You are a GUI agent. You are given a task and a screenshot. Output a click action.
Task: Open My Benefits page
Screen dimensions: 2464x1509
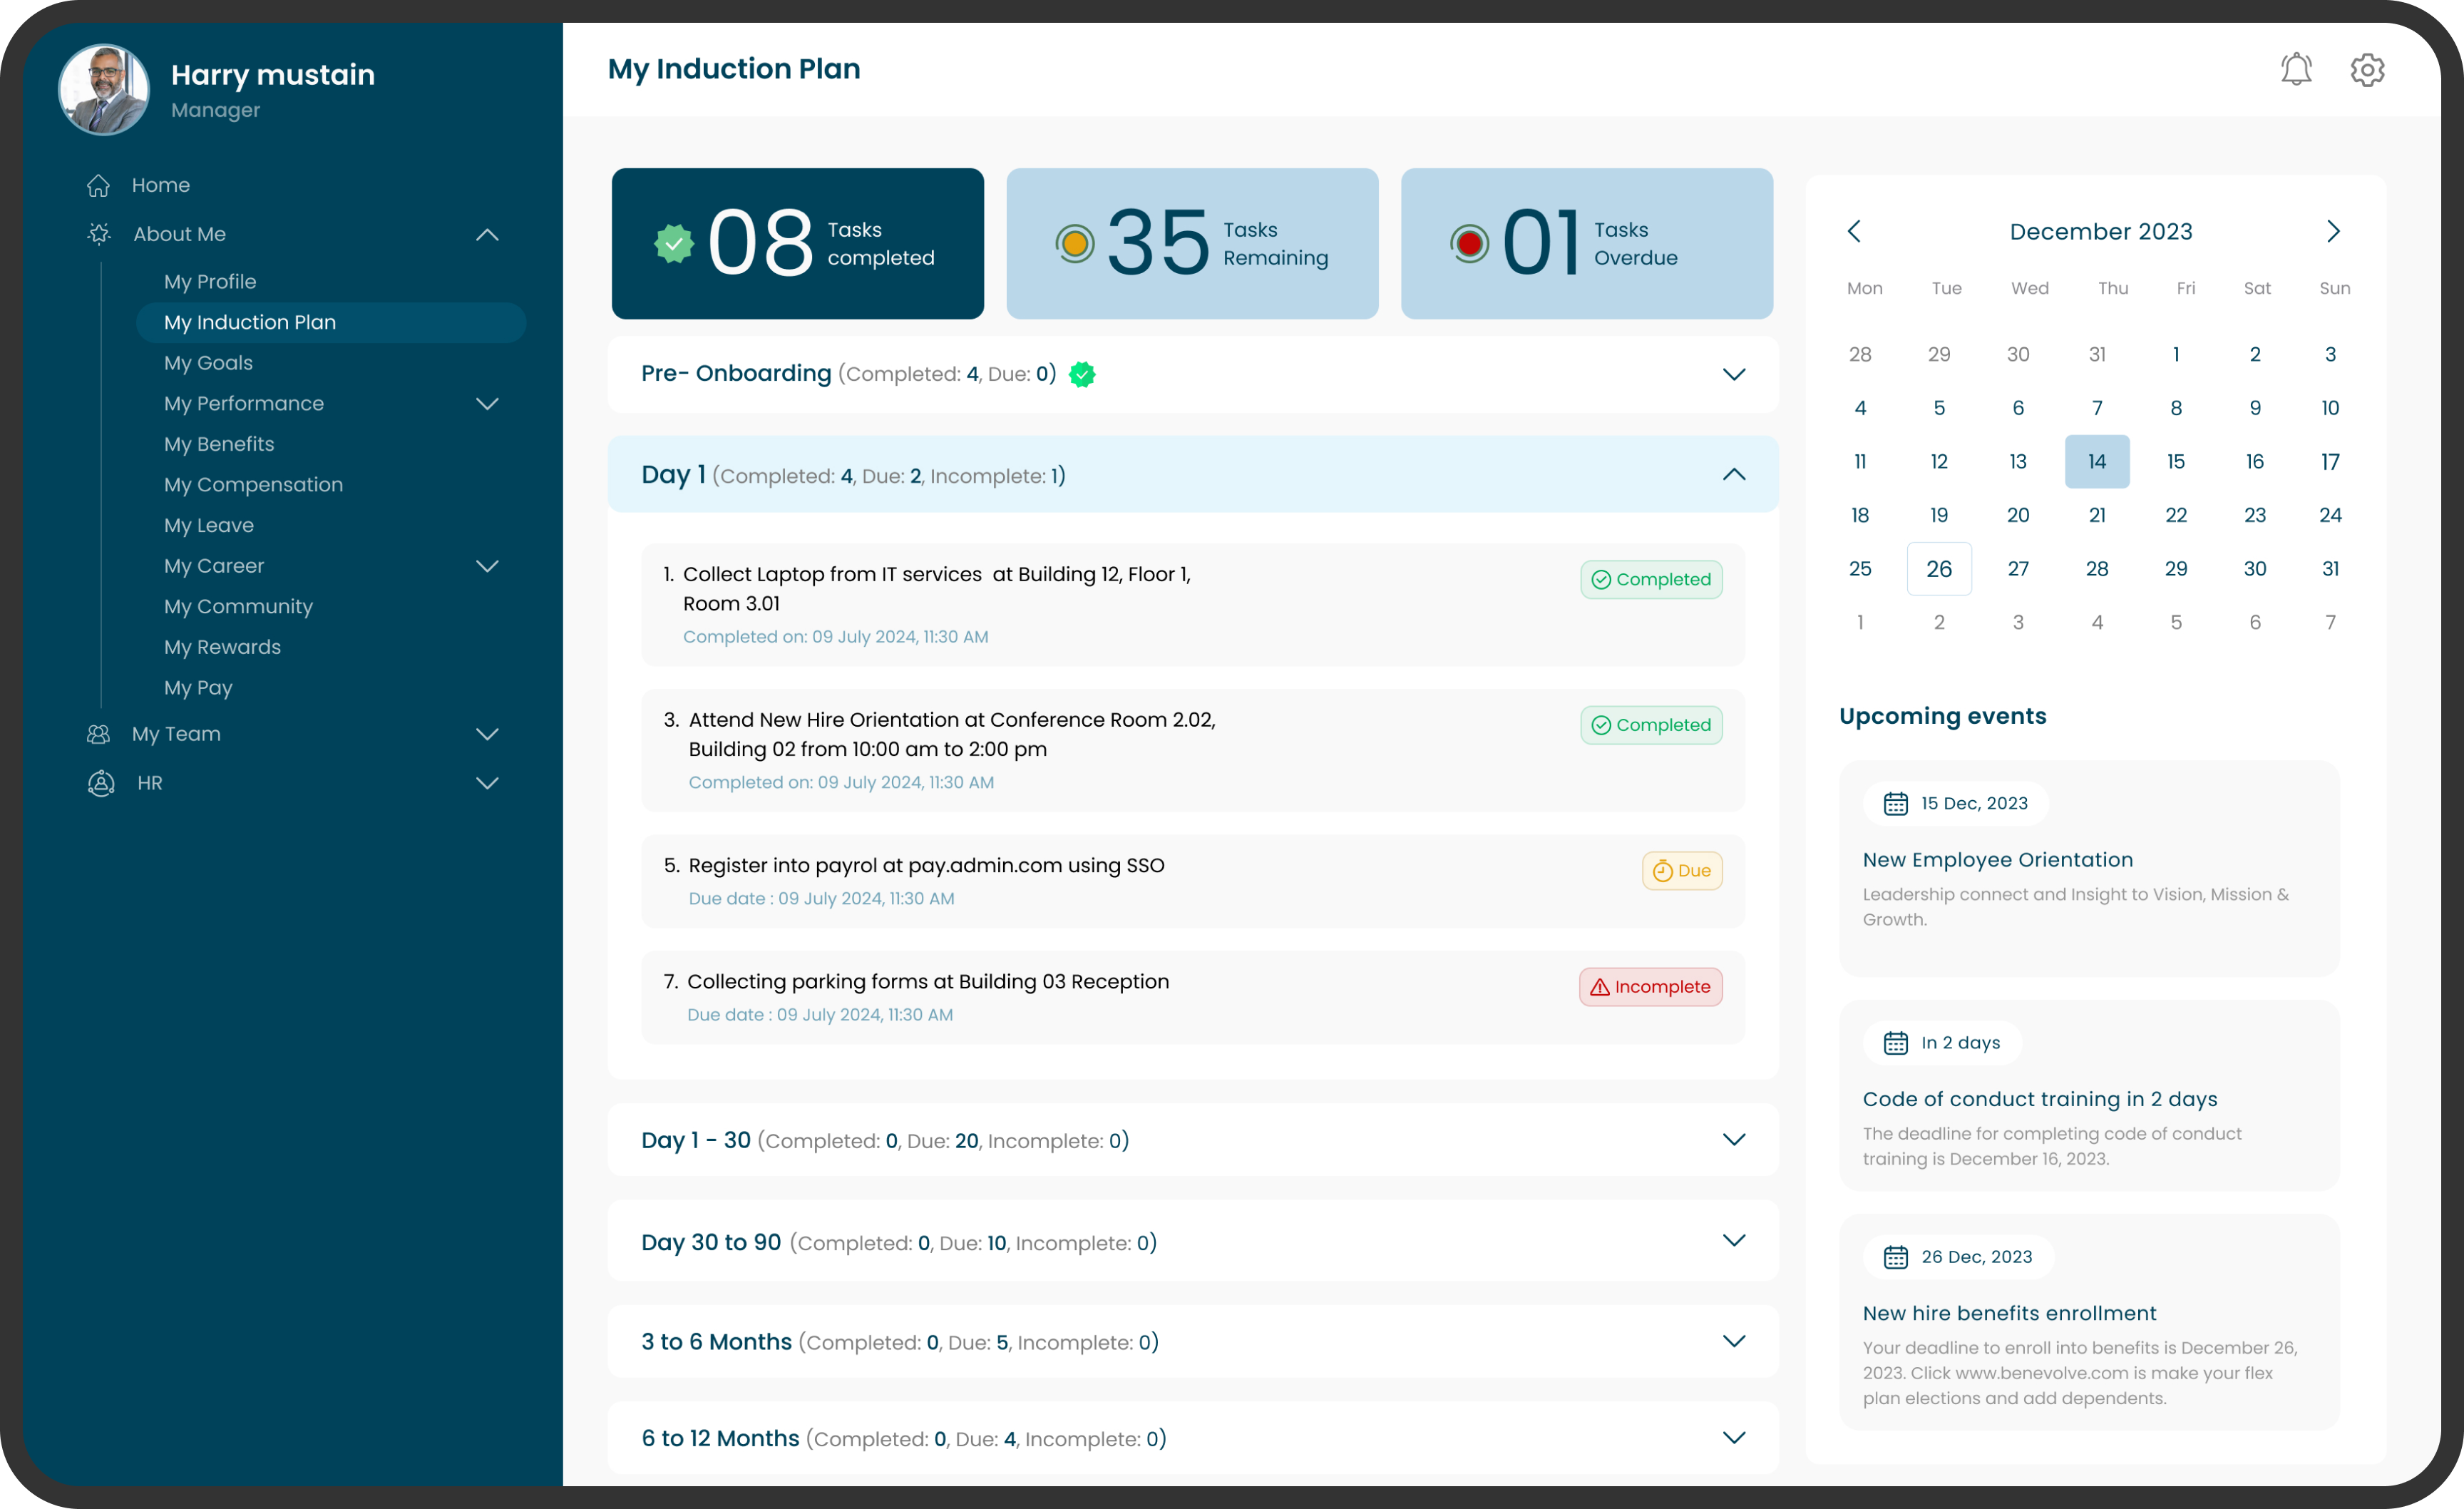tap(219, 444)
